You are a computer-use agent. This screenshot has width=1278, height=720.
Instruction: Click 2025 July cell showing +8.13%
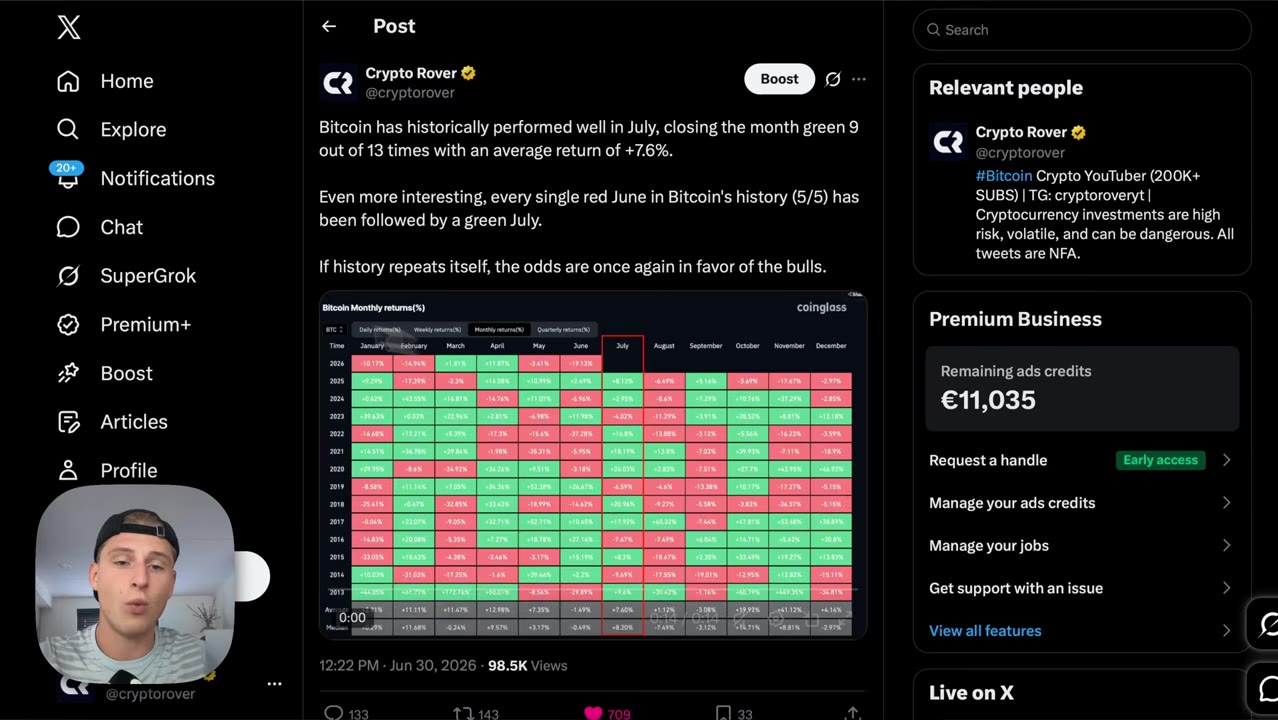coord(622,381)
